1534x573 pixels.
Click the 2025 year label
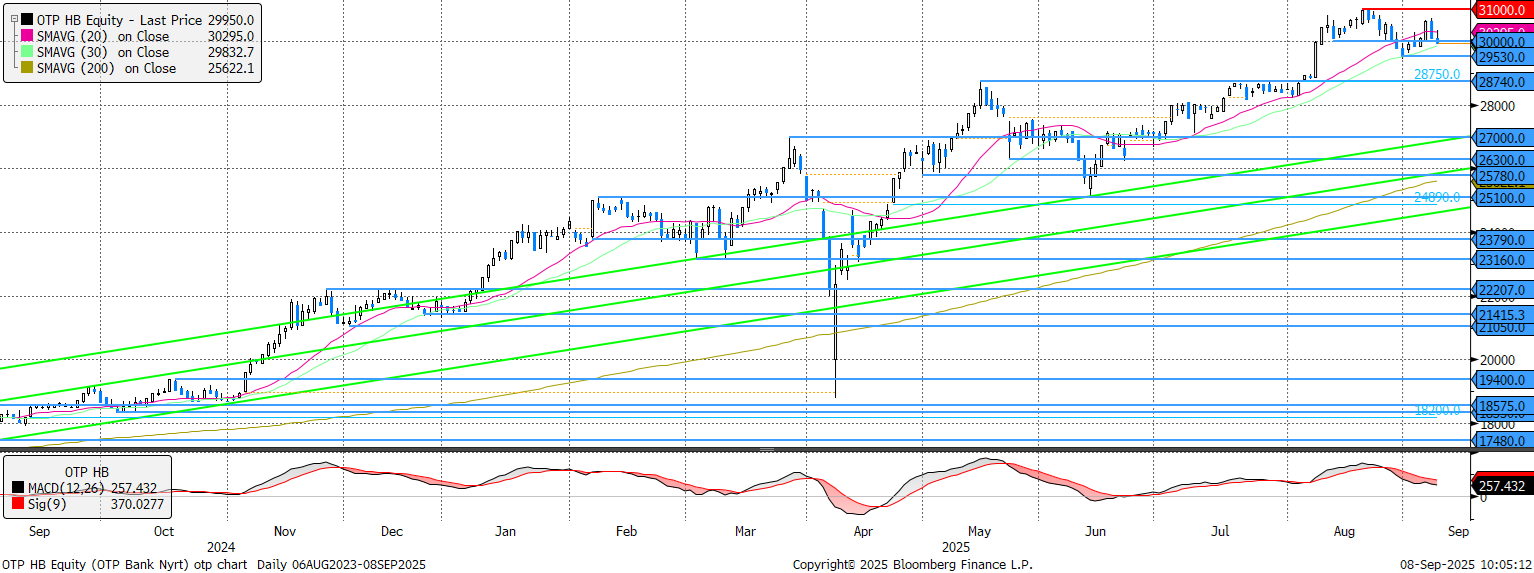pos(956,548)
